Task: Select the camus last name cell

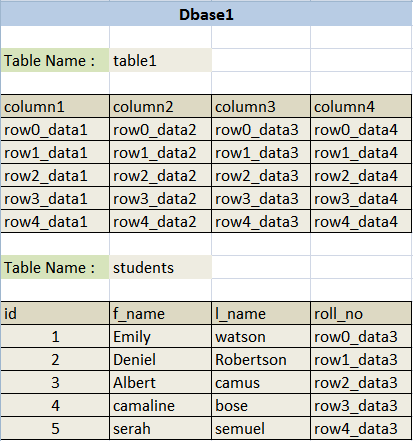Action: (261, 382)
